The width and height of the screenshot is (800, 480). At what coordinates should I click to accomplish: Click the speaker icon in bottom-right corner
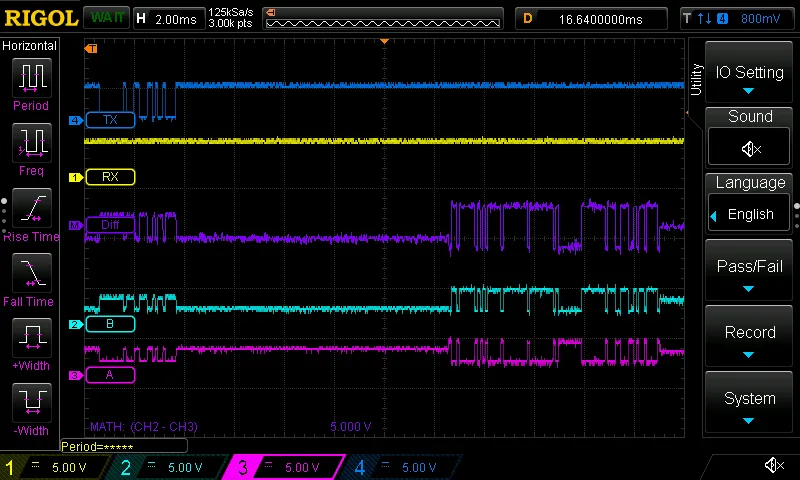point(773,466)
